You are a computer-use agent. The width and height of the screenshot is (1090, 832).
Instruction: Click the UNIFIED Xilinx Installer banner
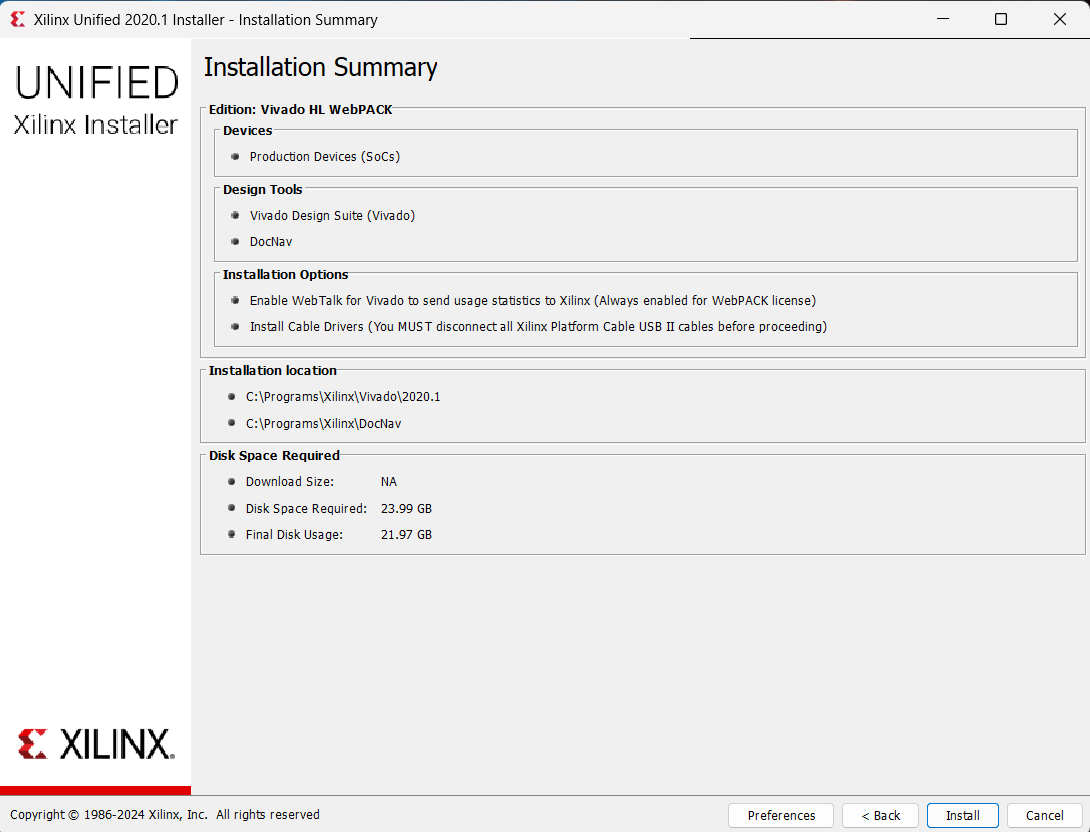(x=96, y=100)
